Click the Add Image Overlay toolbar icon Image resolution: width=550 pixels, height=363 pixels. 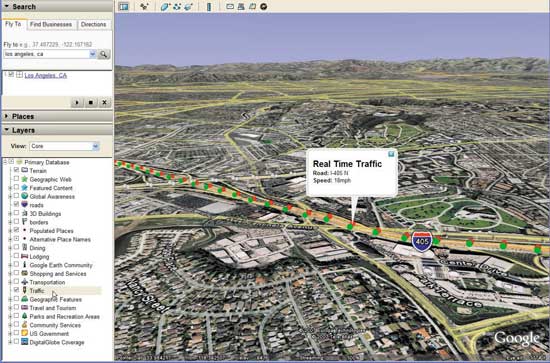point(189,6)
